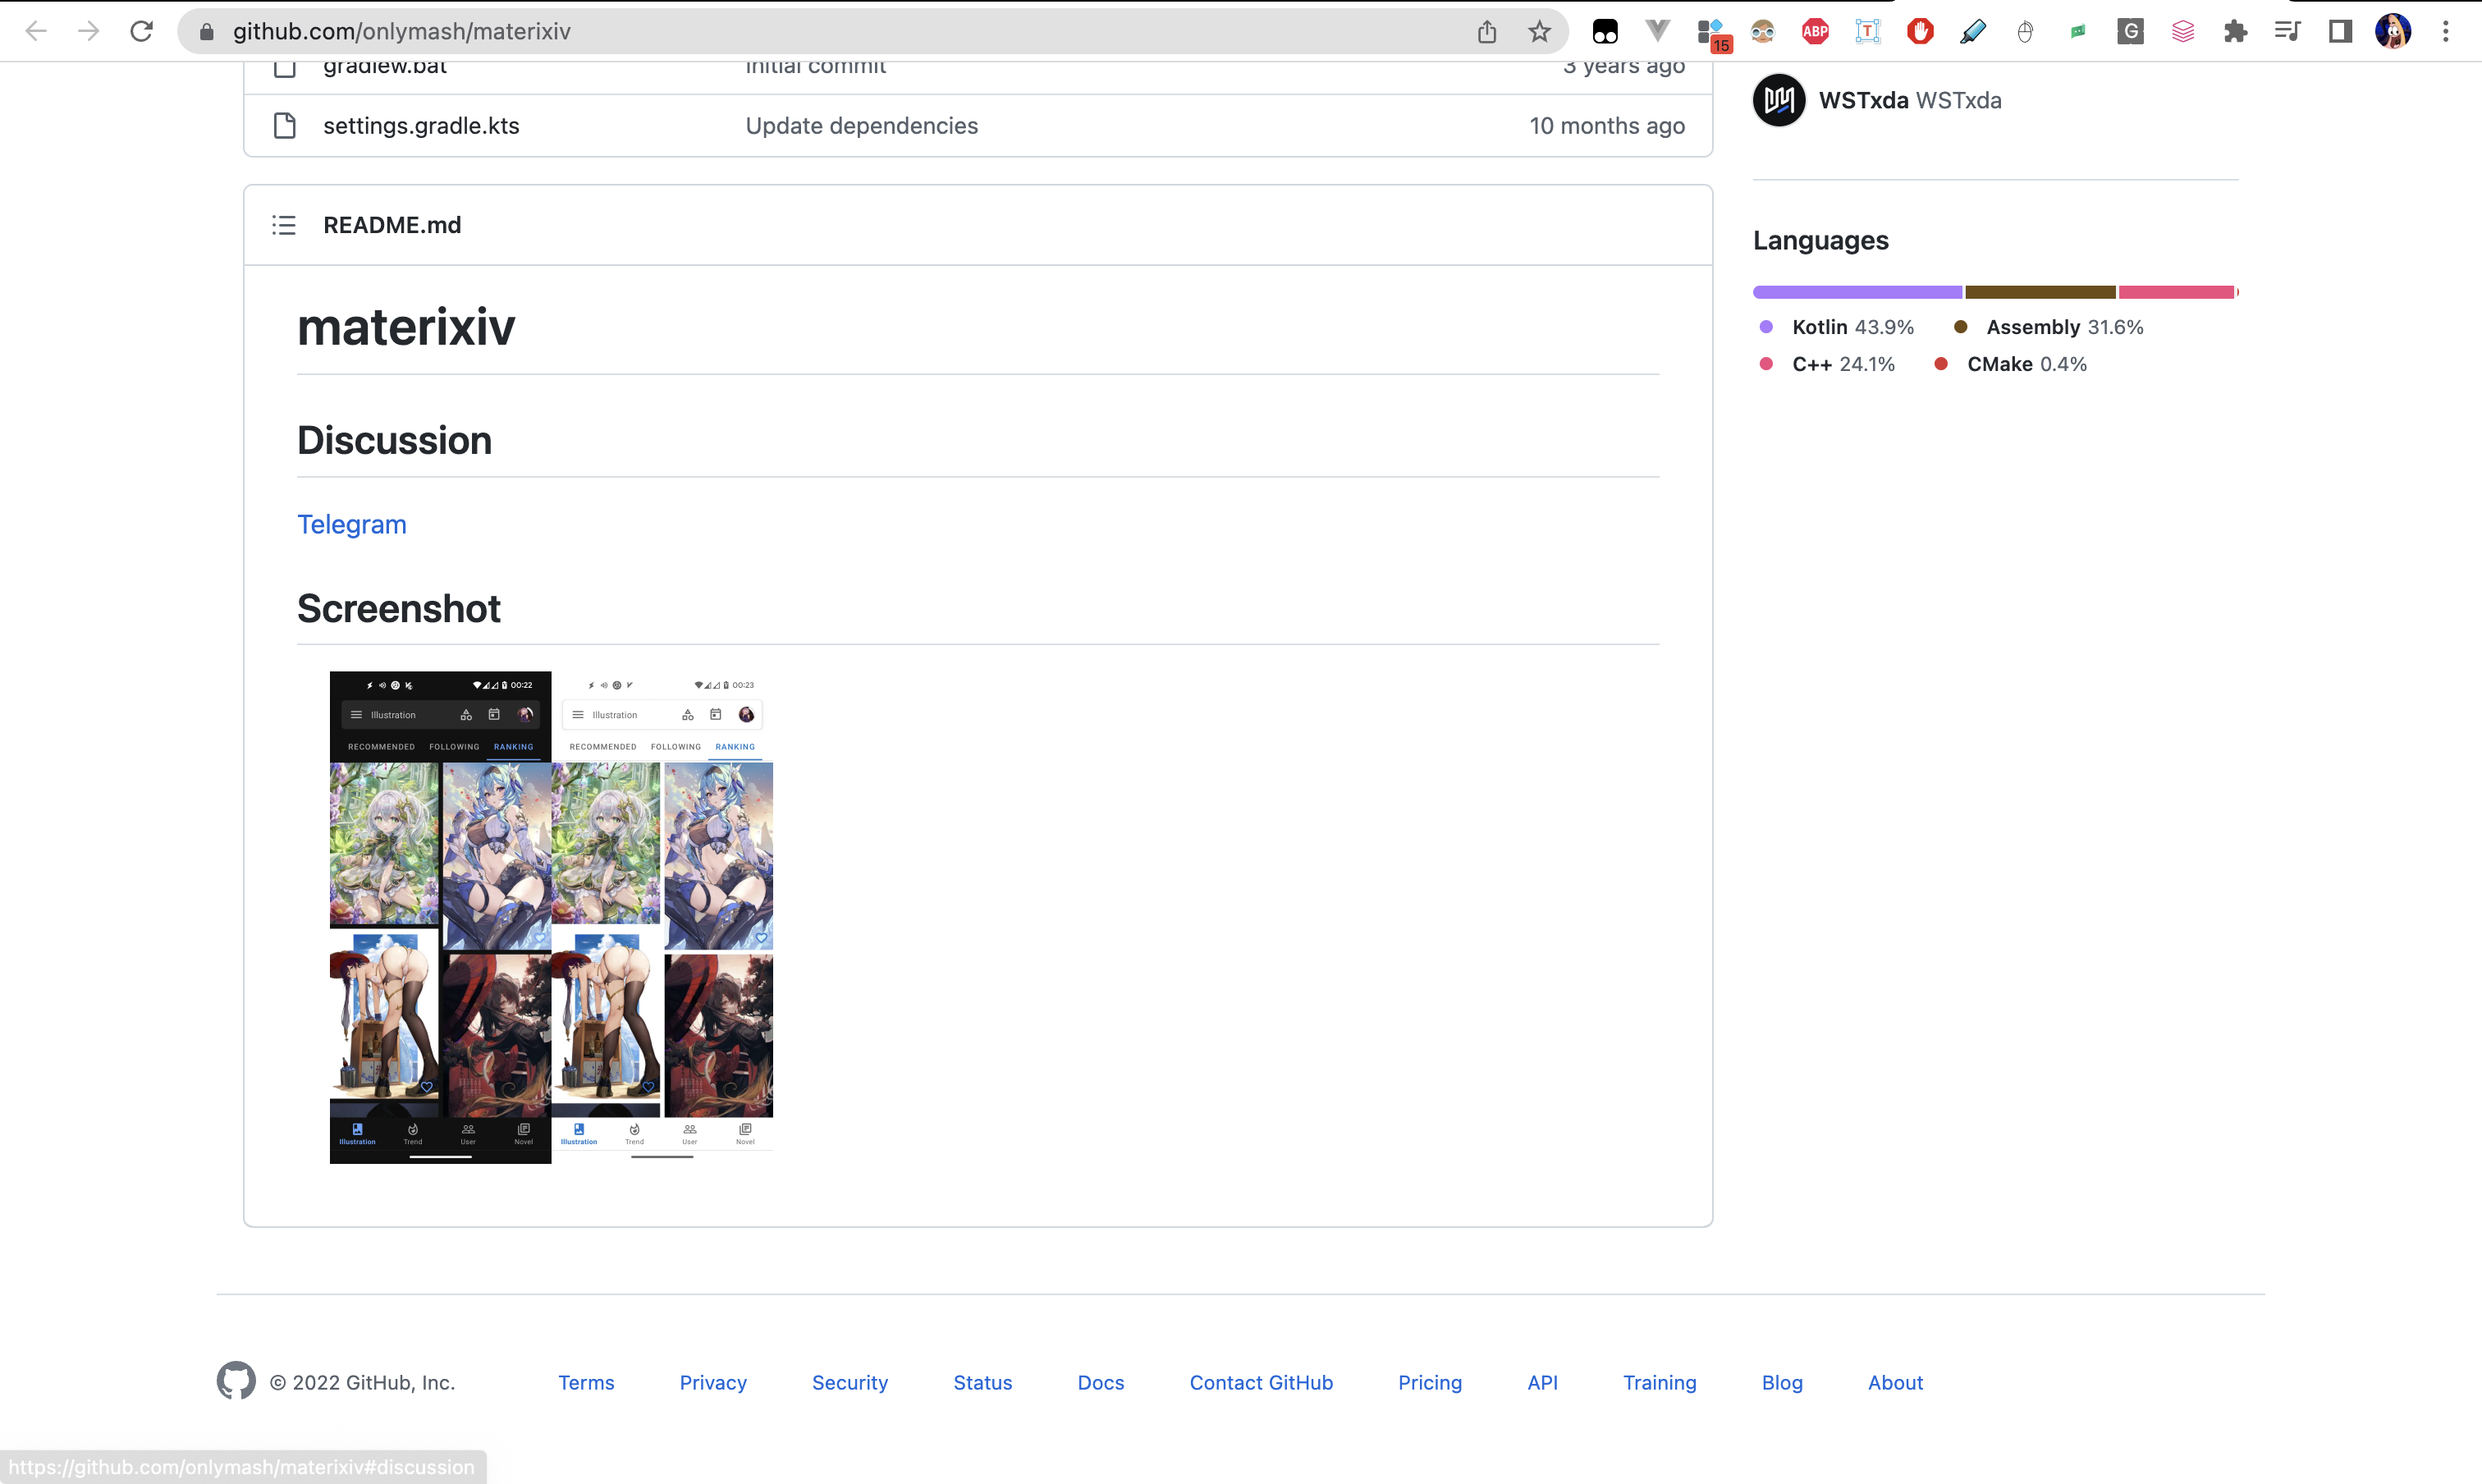The height and width of the screenshot is (1484, 2482).
Task: Toggle the browser side panel
Action: pos(2340,31)
